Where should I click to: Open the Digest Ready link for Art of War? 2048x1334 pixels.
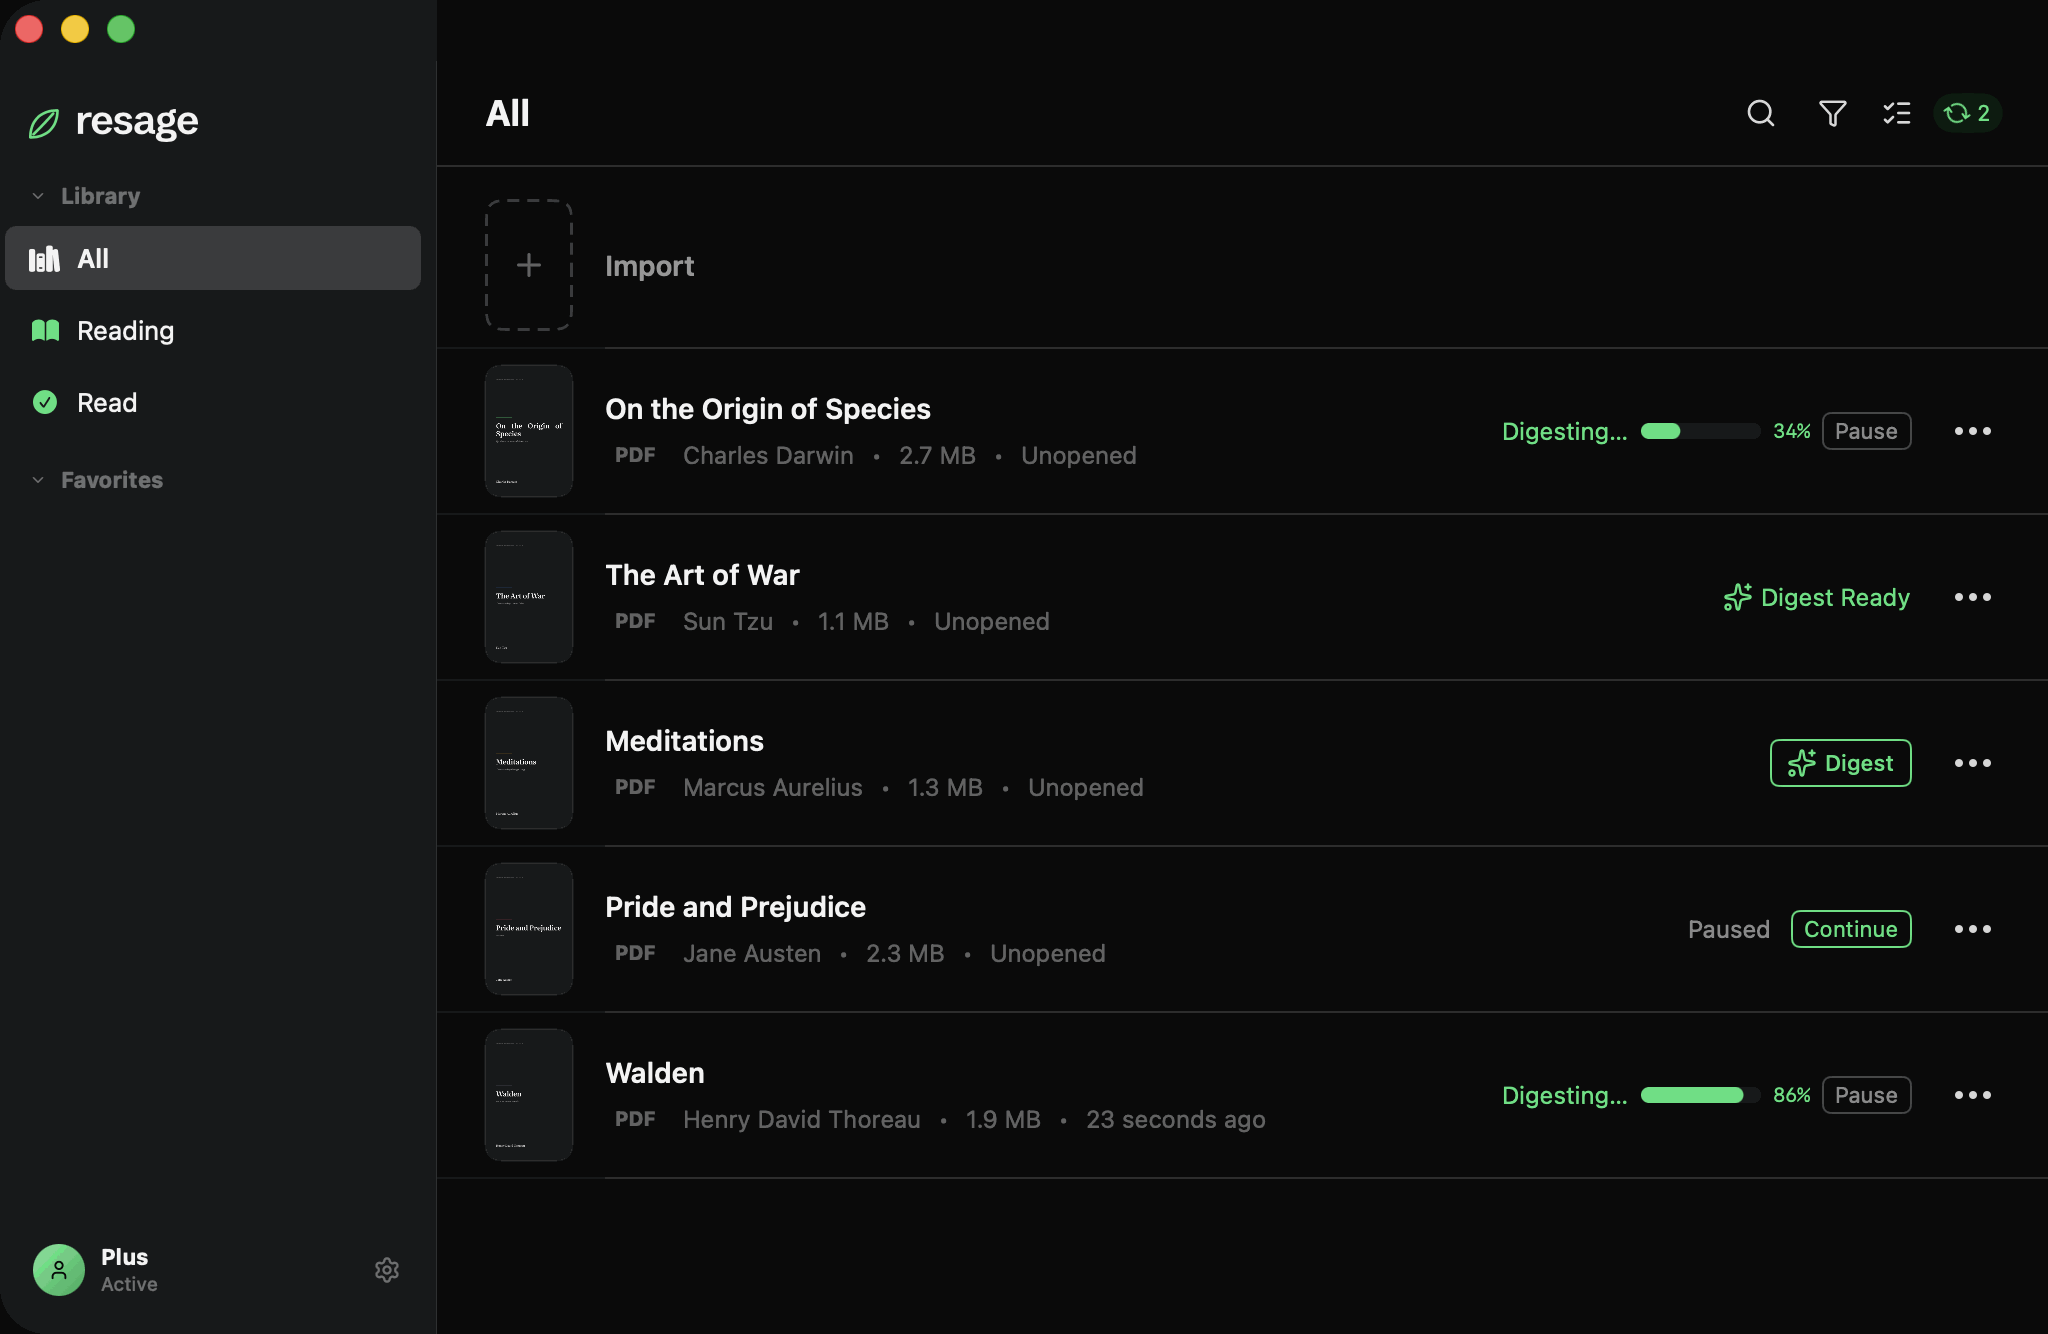pos(1817,597)
